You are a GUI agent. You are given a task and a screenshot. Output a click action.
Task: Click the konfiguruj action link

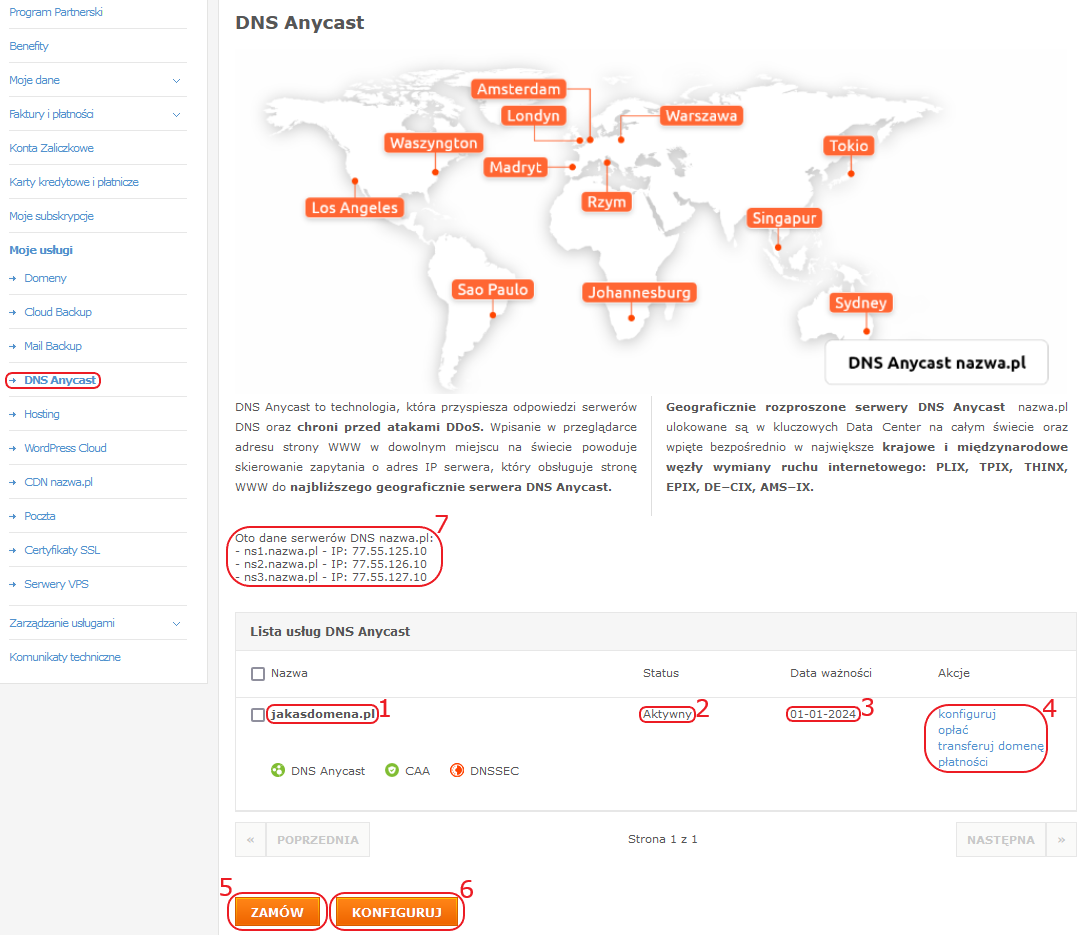tap(967, 714)
